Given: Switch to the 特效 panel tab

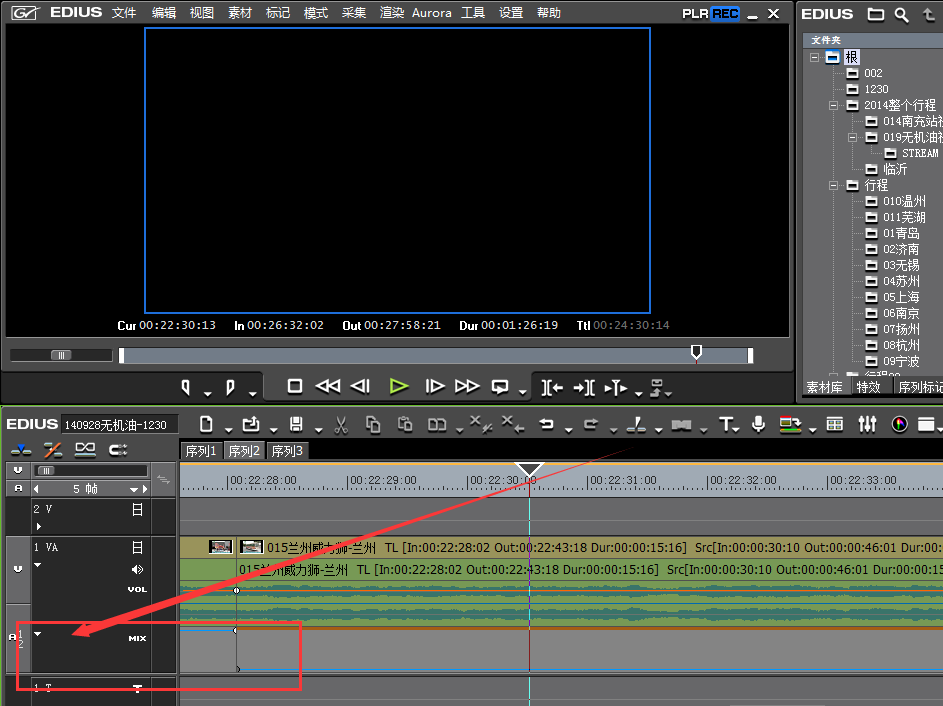Looking at the screenshot, I should point(869,387).
